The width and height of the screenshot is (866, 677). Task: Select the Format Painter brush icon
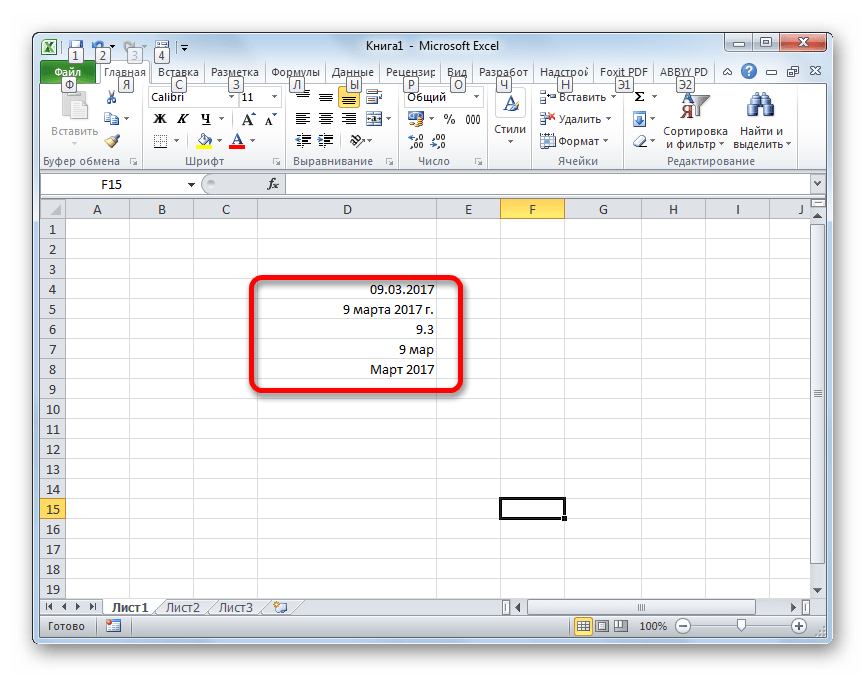[x=112, y=141]
